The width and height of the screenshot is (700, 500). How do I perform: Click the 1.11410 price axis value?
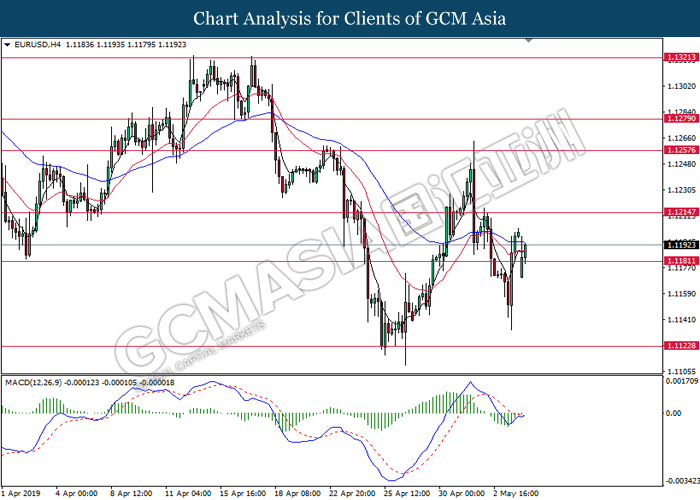682,320
